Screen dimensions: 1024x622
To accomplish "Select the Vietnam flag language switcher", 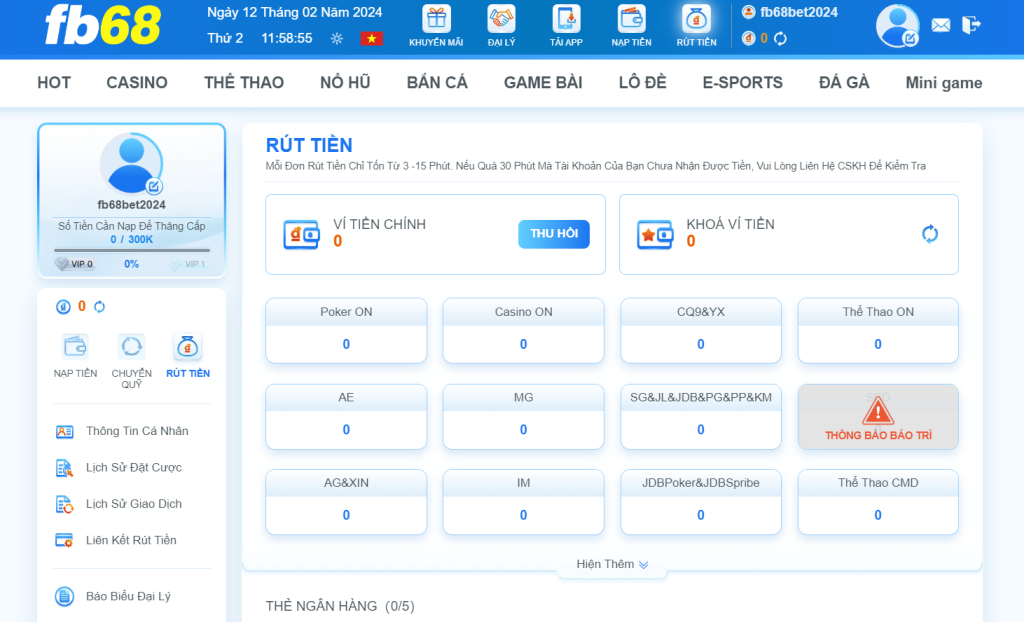I will (372, 39).
